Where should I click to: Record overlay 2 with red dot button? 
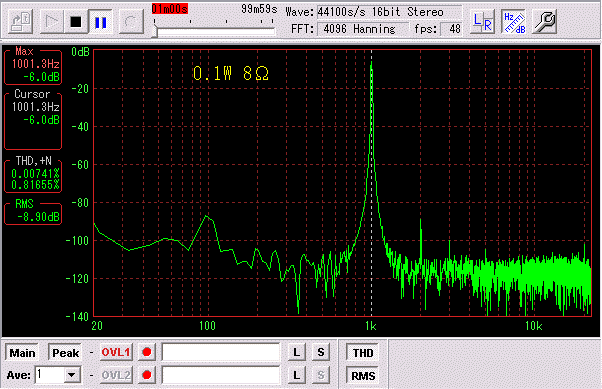(147, 375)
